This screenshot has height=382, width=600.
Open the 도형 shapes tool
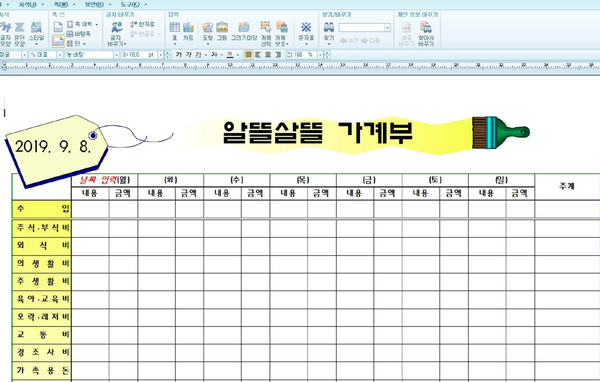(207, 32)
